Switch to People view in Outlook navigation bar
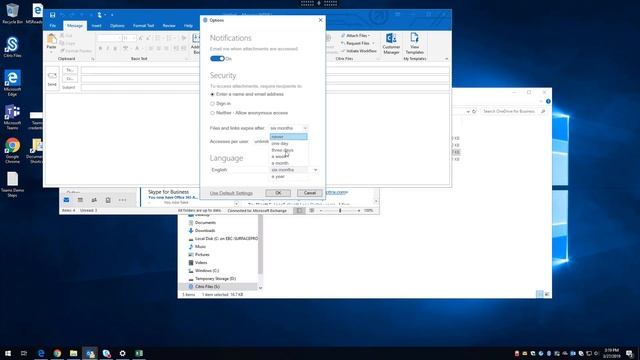Image resolution: width=640 pixels, height=360 pixels. coord(94,200)
